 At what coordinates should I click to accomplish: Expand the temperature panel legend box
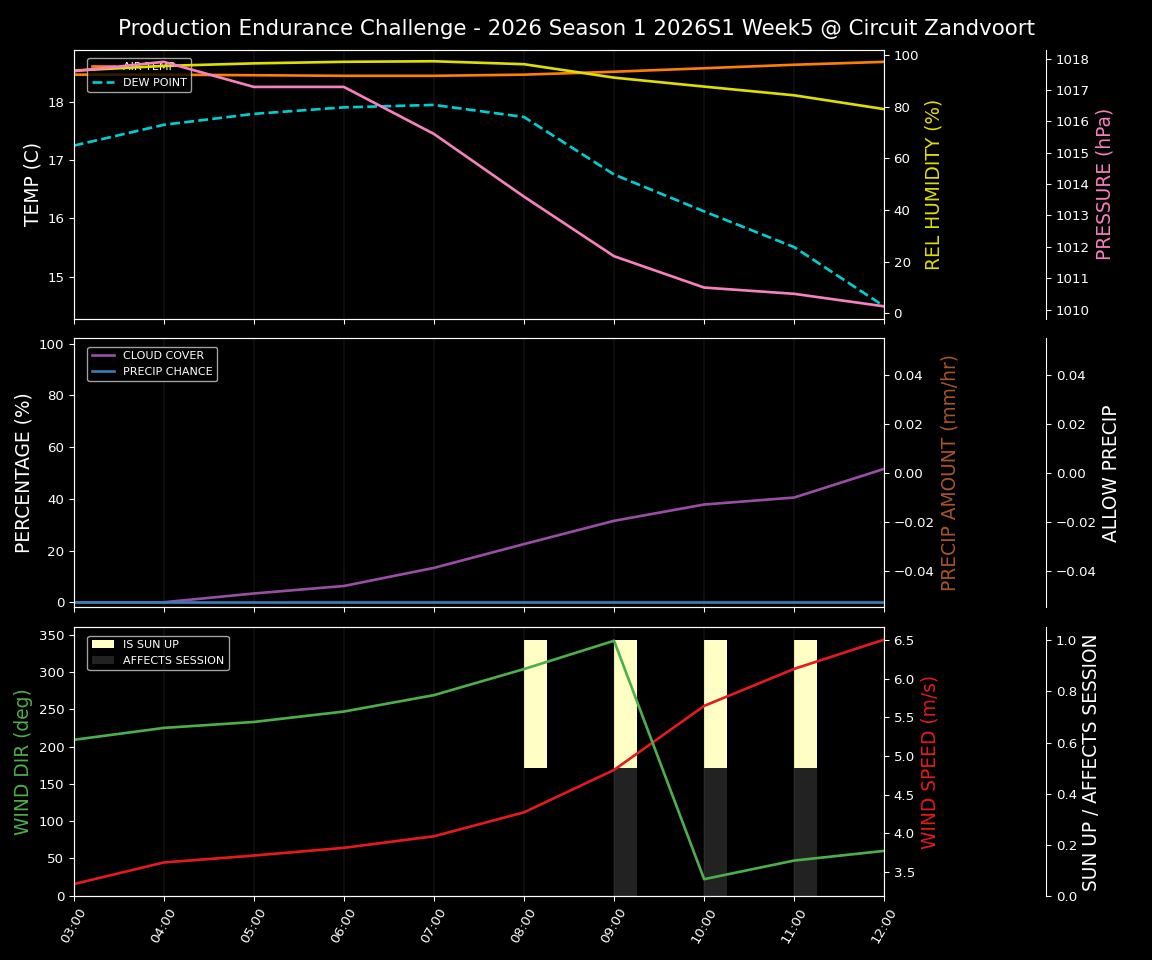pyautogui.click(x=137, y=75)
